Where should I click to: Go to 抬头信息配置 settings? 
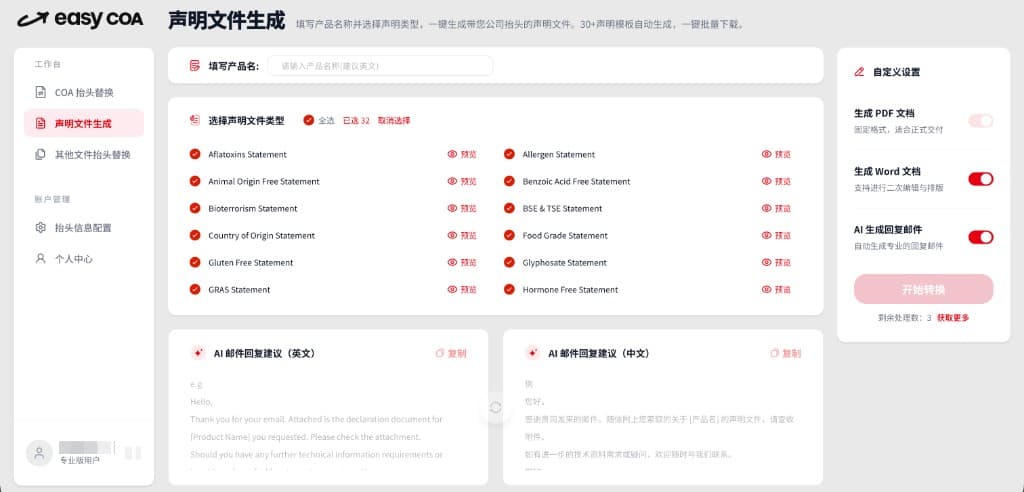tap(84, 227)
